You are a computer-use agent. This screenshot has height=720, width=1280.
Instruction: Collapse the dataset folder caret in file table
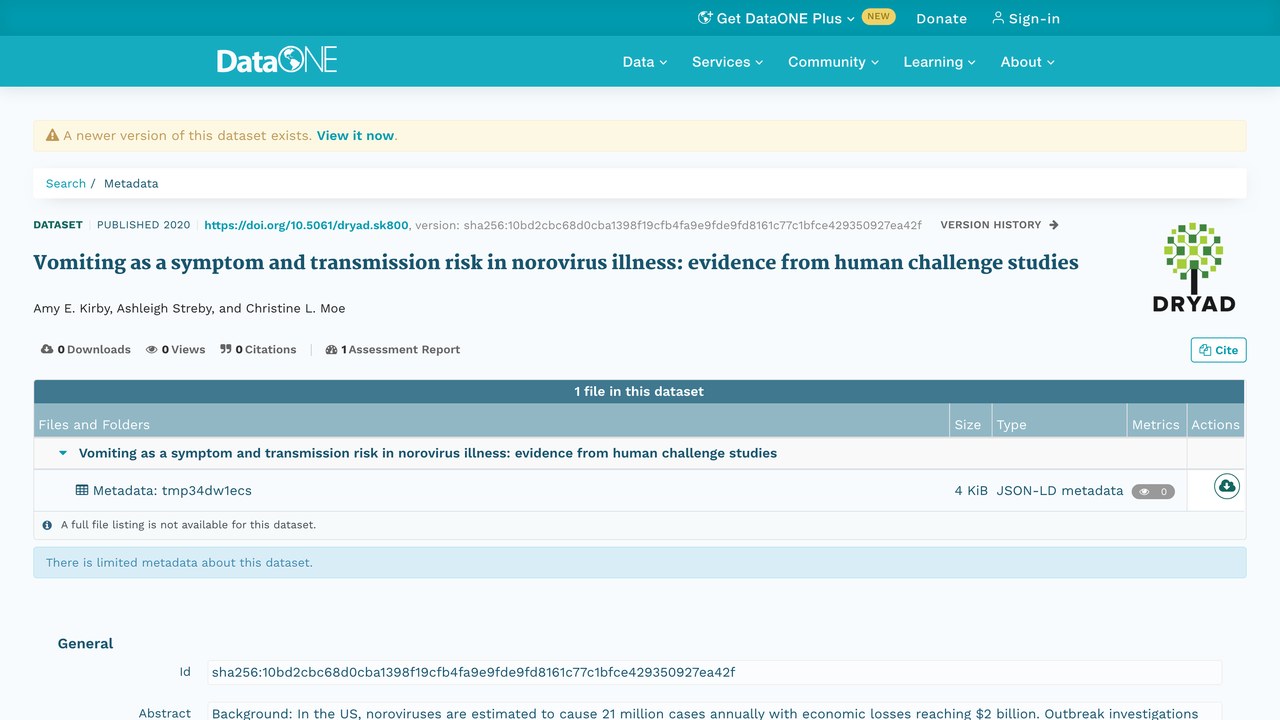[63, 453]
